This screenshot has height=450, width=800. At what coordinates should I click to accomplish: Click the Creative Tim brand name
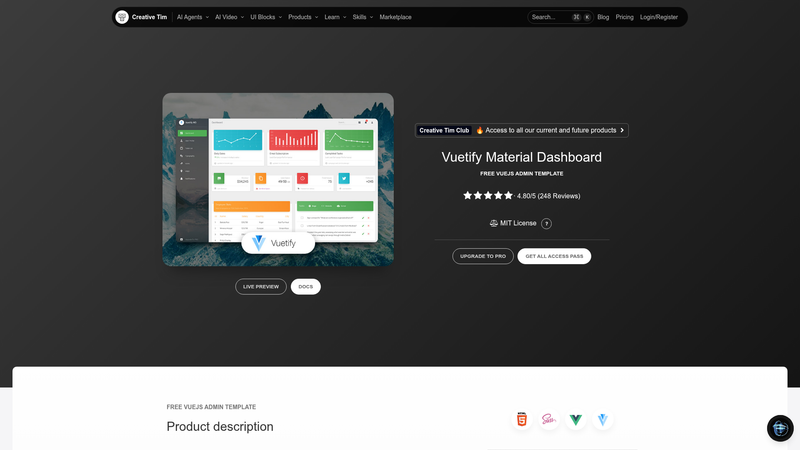click(x=149, y=17)
